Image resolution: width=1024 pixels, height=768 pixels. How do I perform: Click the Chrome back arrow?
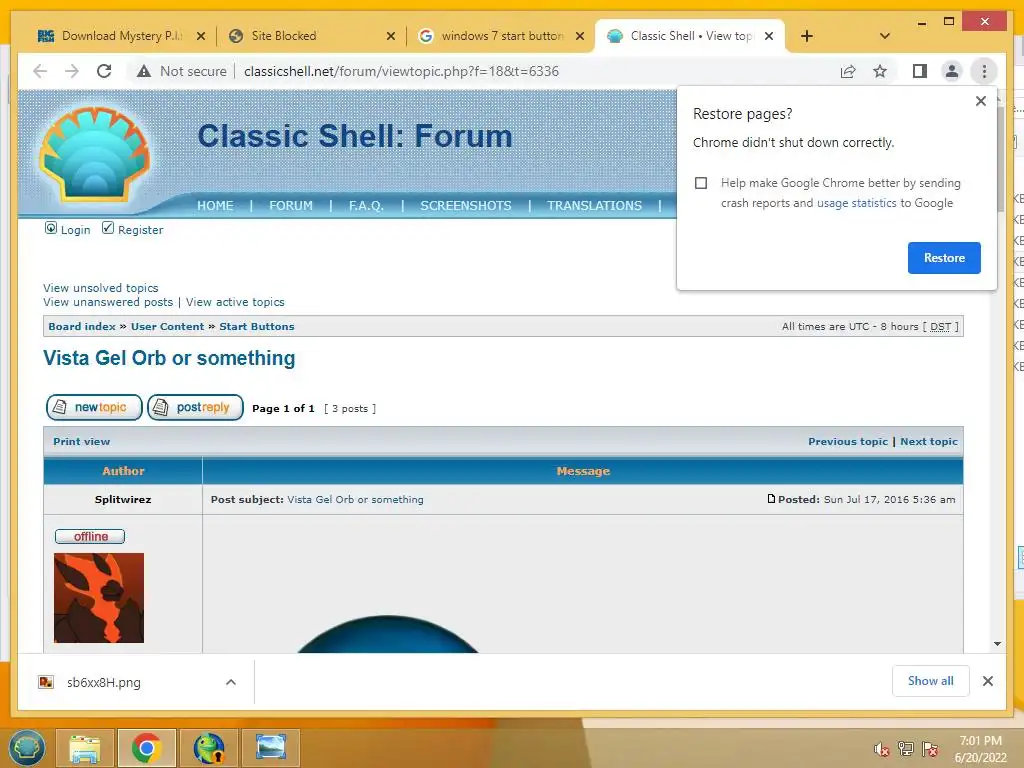40,71
